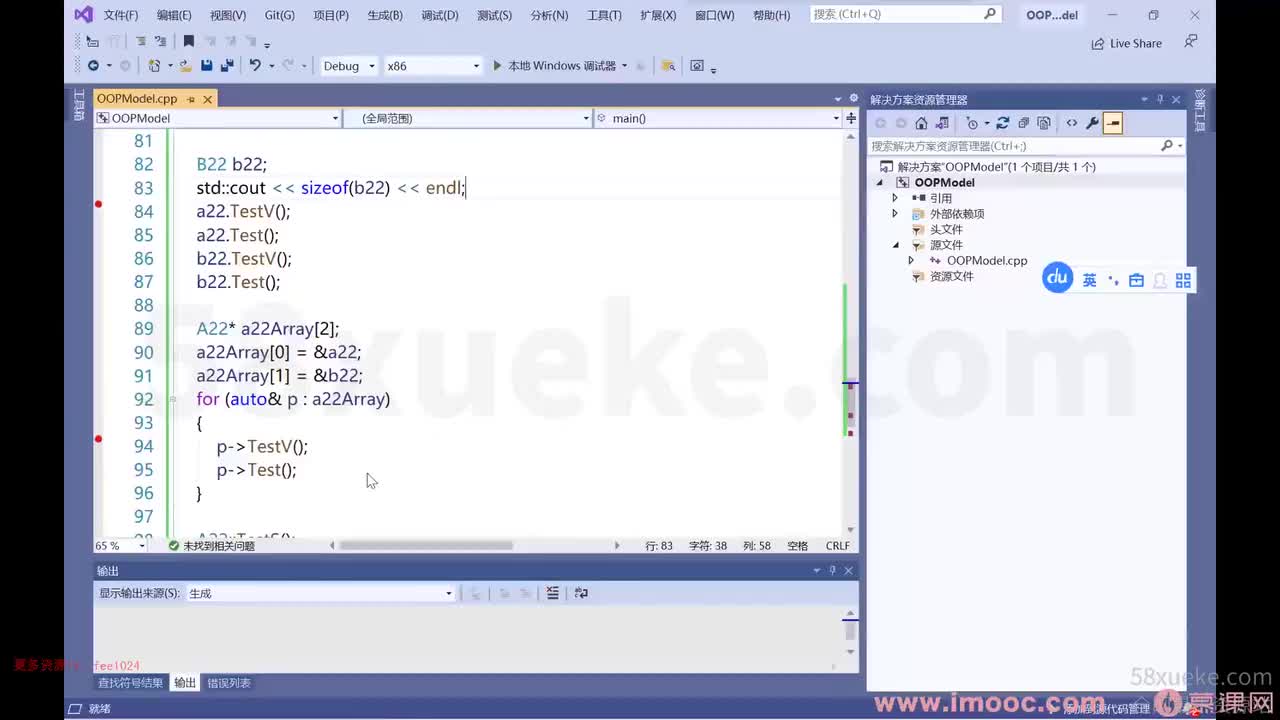The width and height of the screenshot is (1280, 720).
Task: Open Baidu IME toolbox grid icon
Action: pos(1183,281)
